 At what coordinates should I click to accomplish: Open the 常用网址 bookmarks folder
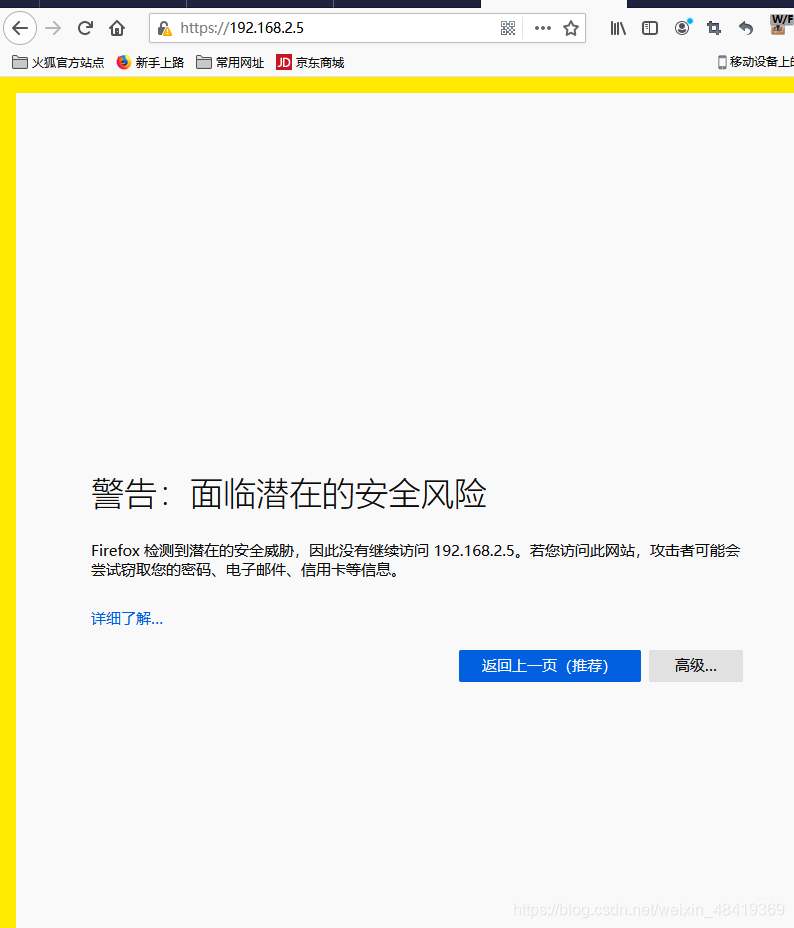click(230, 62)
